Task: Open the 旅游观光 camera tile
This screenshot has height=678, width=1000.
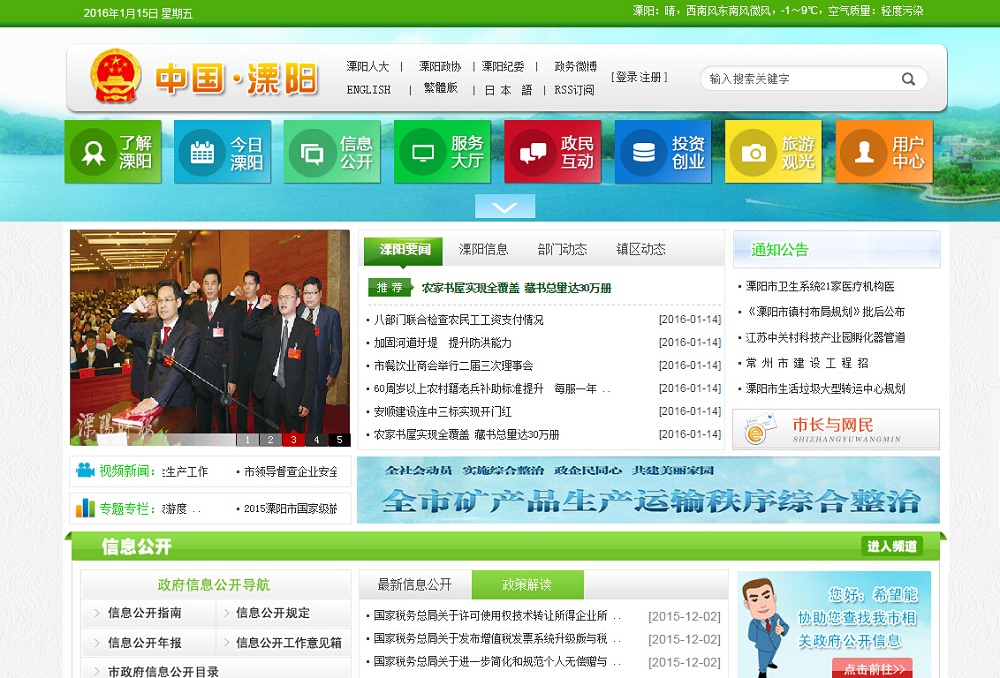Action: pyautogui.click(x=774, y=152)
